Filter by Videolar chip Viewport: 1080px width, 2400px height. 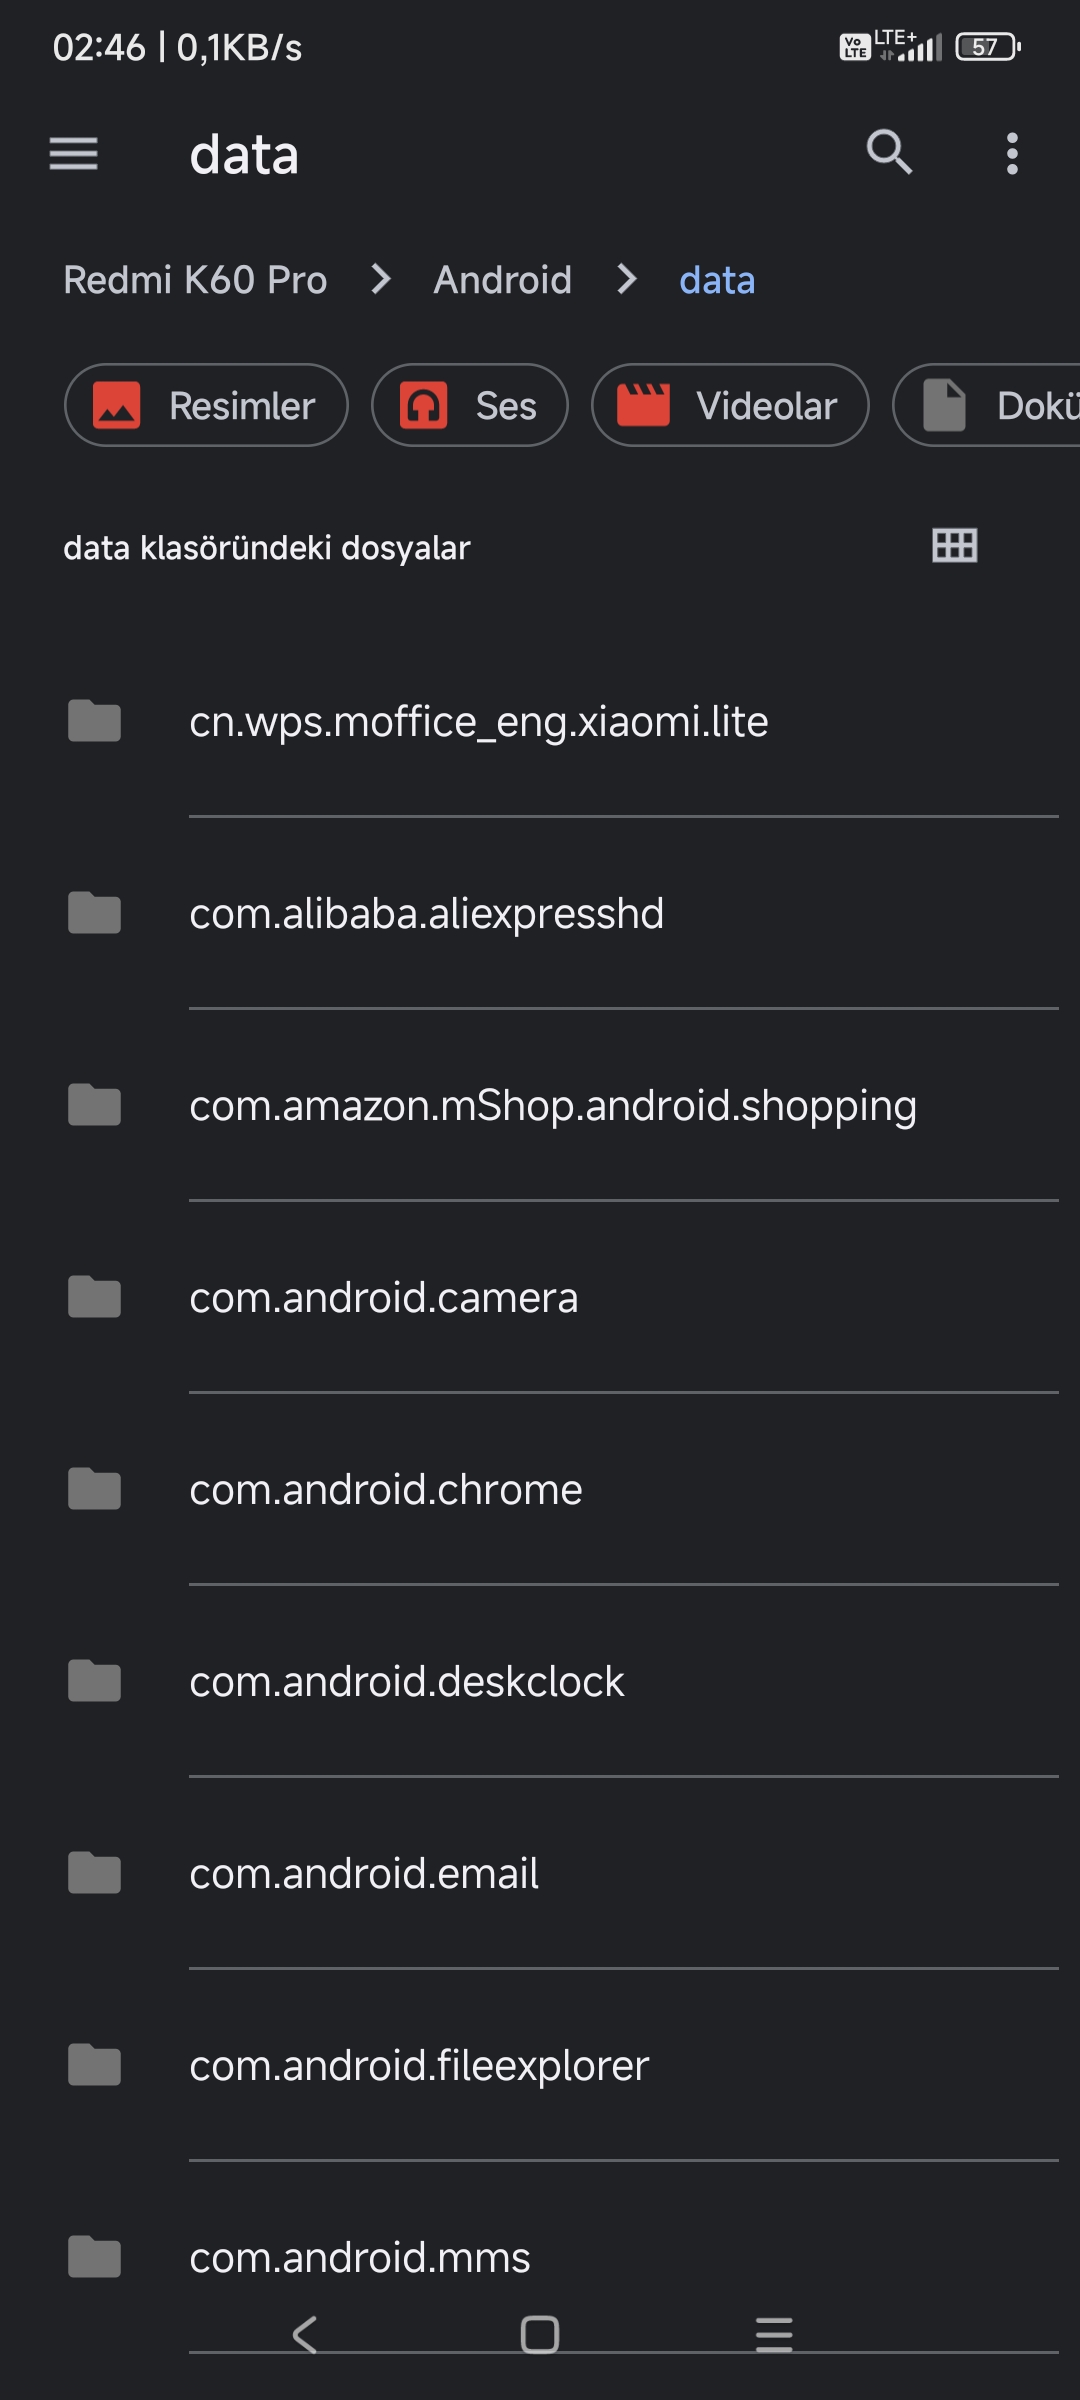tap(729, 406)
